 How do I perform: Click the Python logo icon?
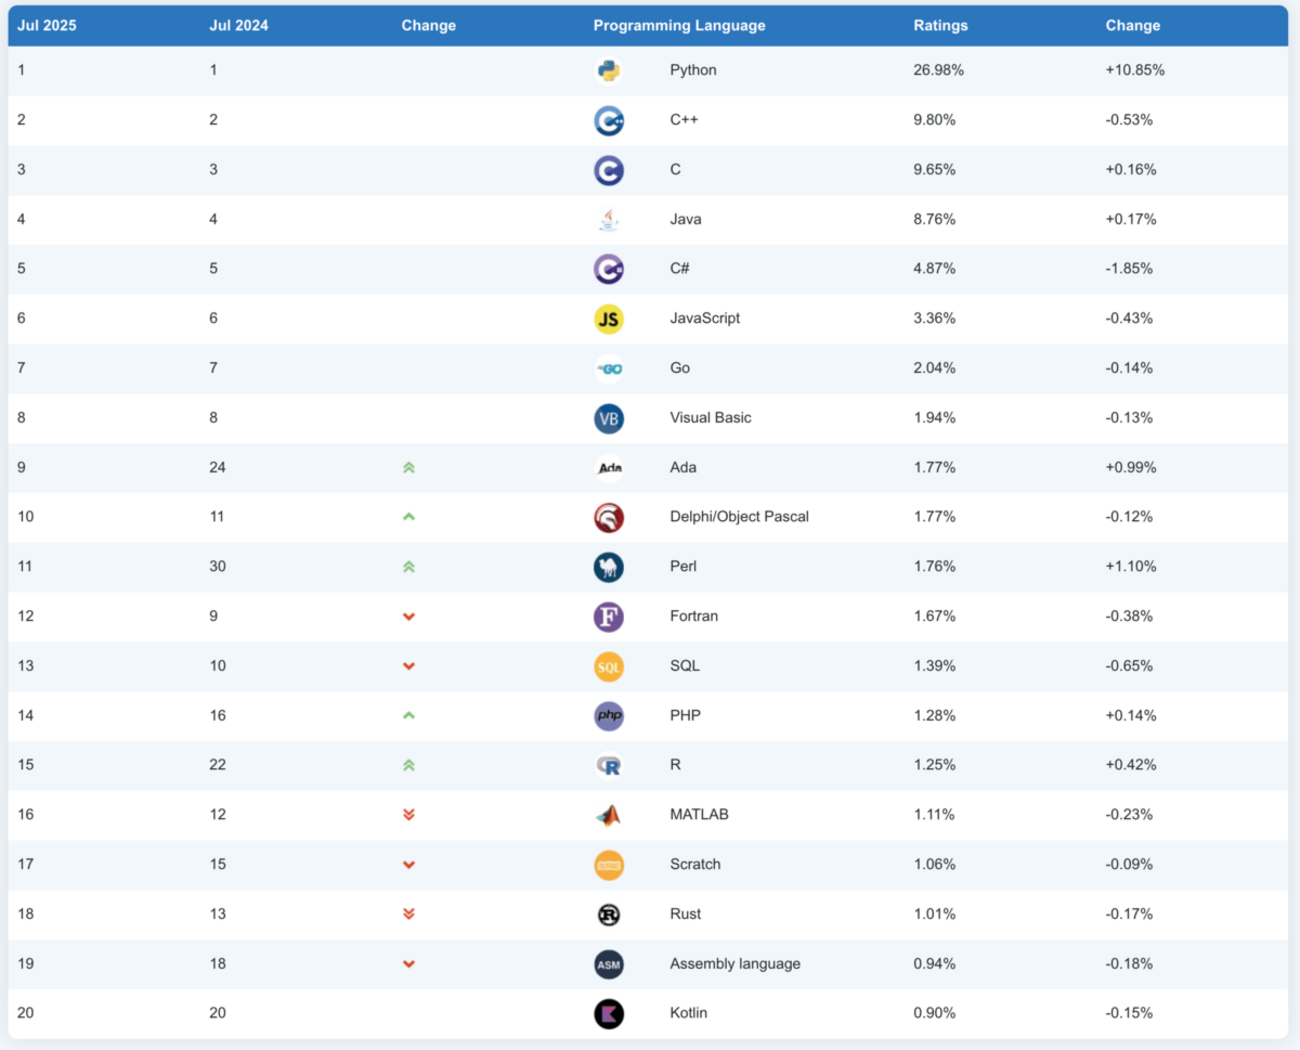pyautogui.click(x=608, y=71)
